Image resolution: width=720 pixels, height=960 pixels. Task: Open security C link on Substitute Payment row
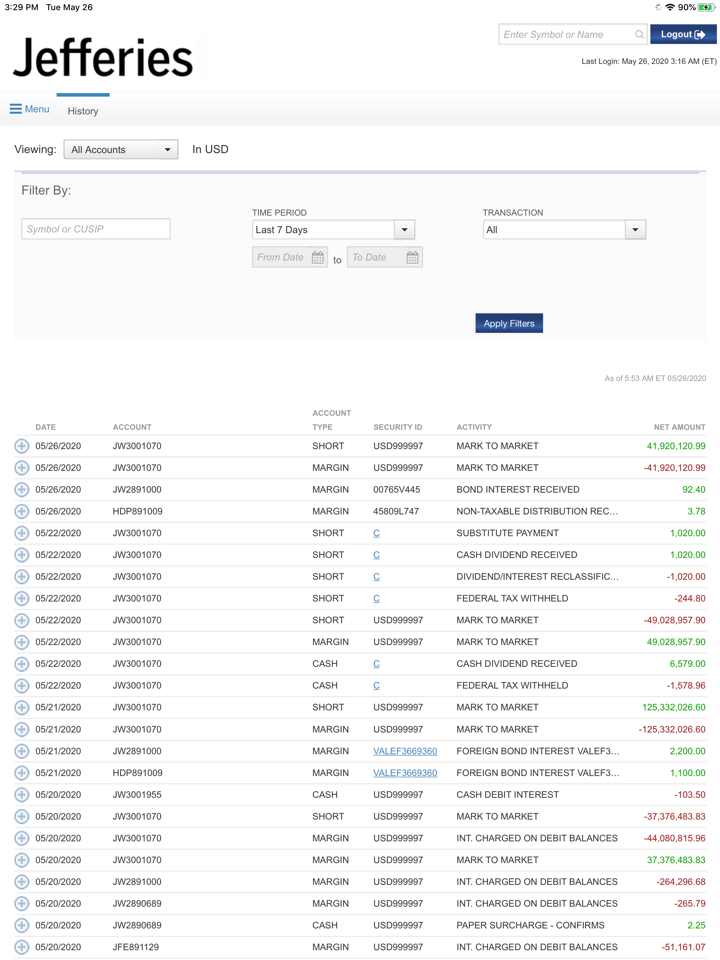coord(376,534)
